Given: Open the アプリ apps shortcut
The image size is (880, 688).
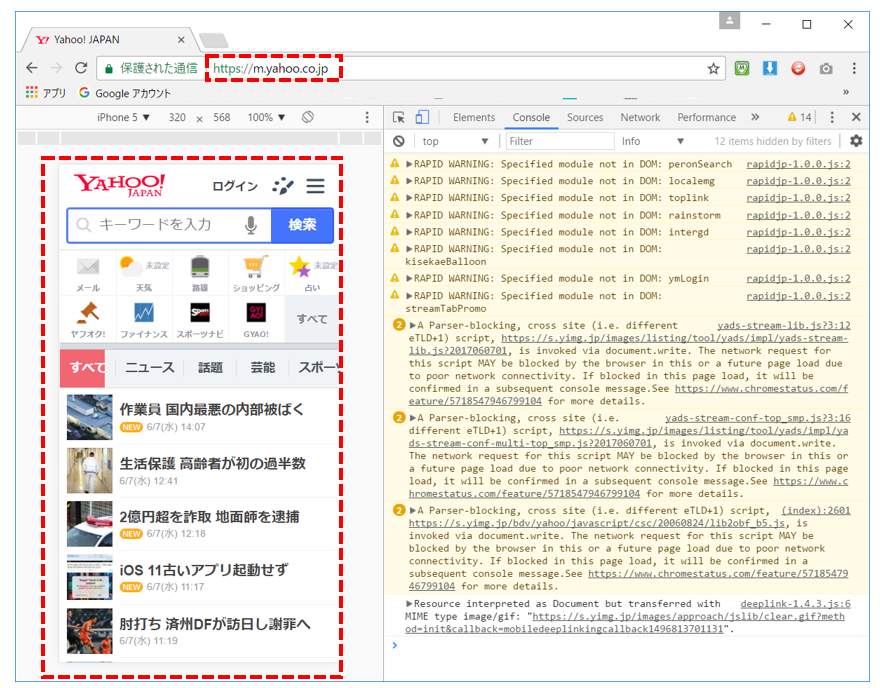Looking at the screenshot, I should pyautogui.click(x=46, y=93).
